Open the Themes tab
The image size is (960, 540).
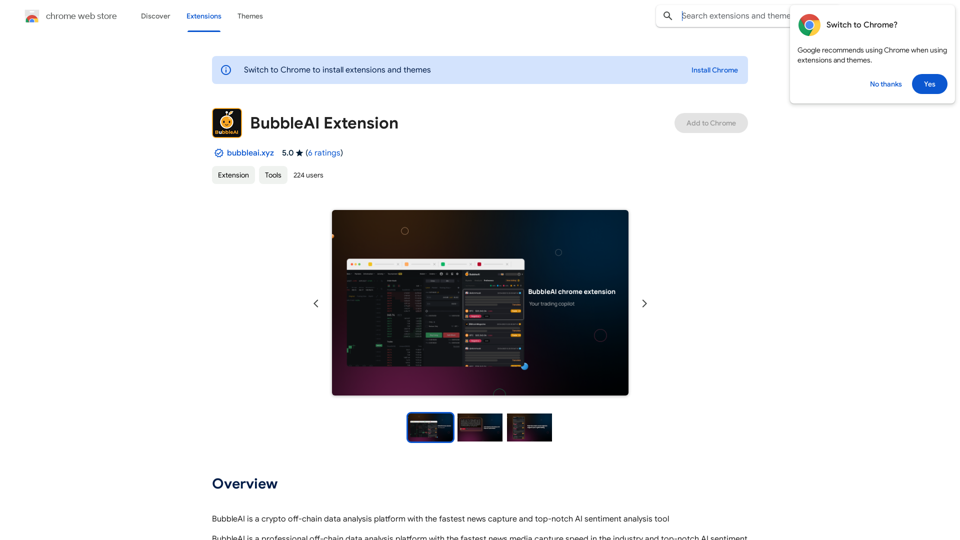[250, 16]
